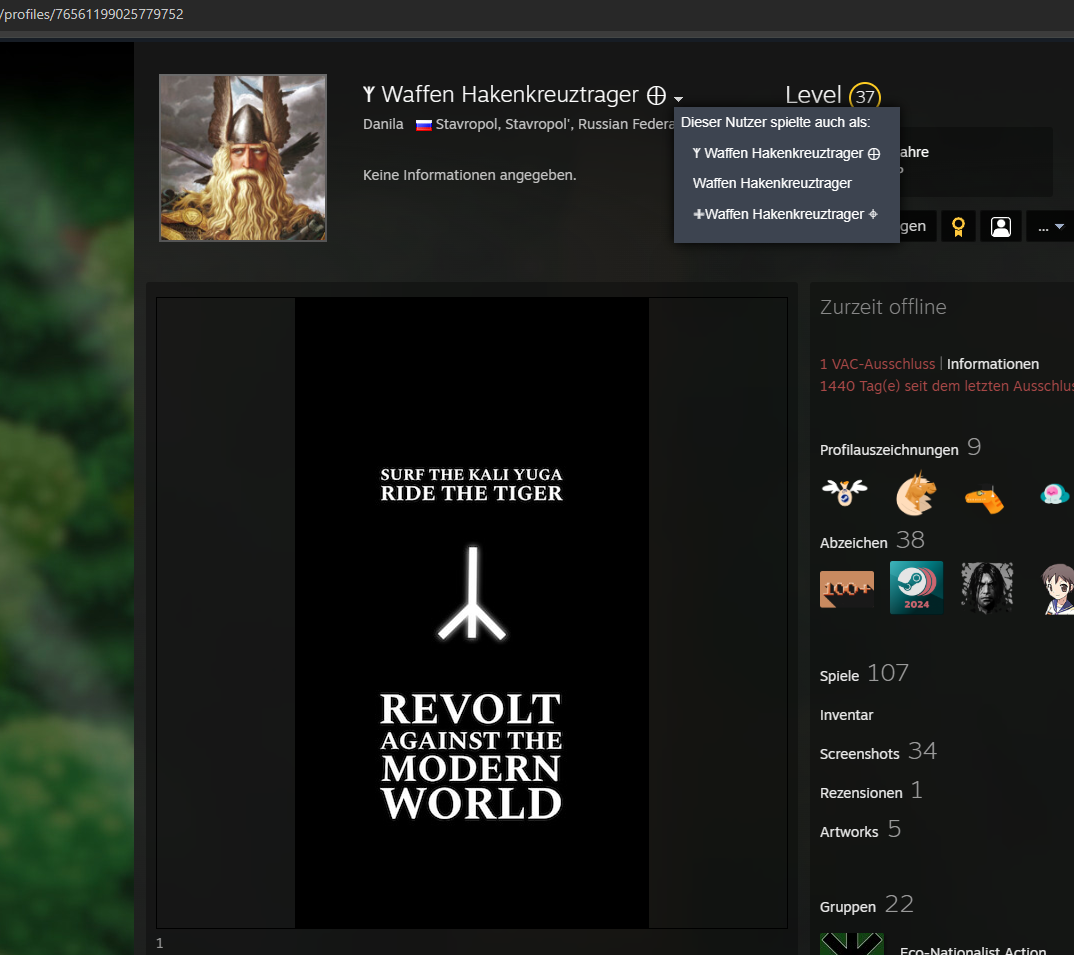Image resolution: width=1074 pixels, height=955 pixels.
Task: Click the winged medal profile award icon
Action: [845, 493]
